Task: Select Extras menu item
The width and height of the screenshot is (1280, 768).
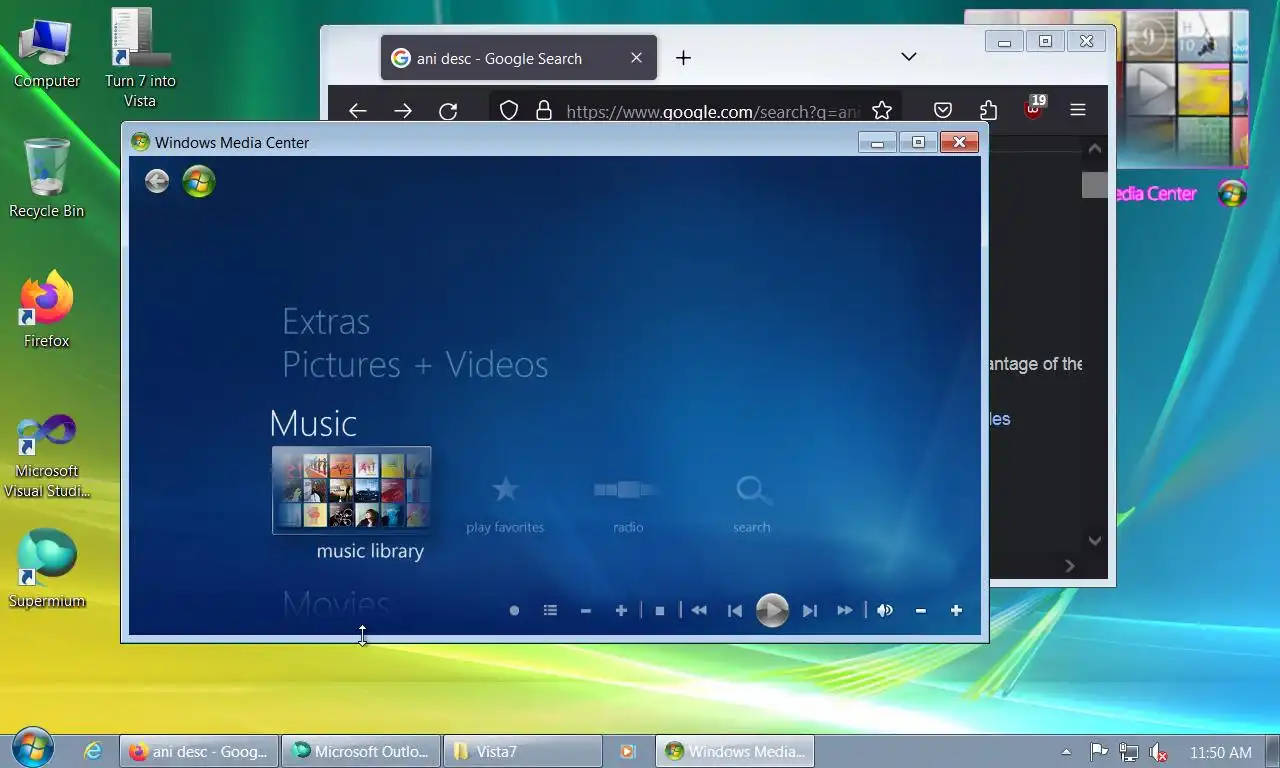Action: (x=326, y=321)
